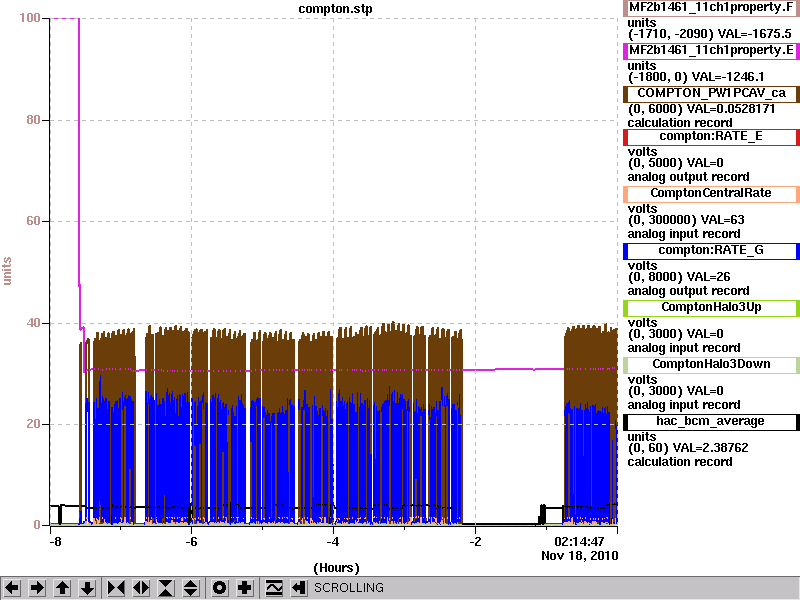800x600 pixels.
Task: Select the ComptonHalo3Down pale green legend
Action: [711, 364]
